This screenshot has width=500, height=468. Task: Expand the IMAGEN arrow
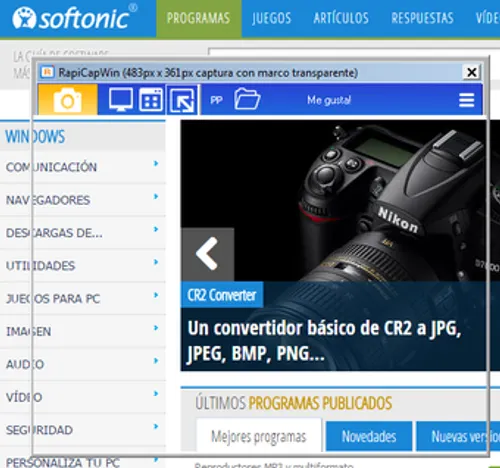click(x=156, y=328)
